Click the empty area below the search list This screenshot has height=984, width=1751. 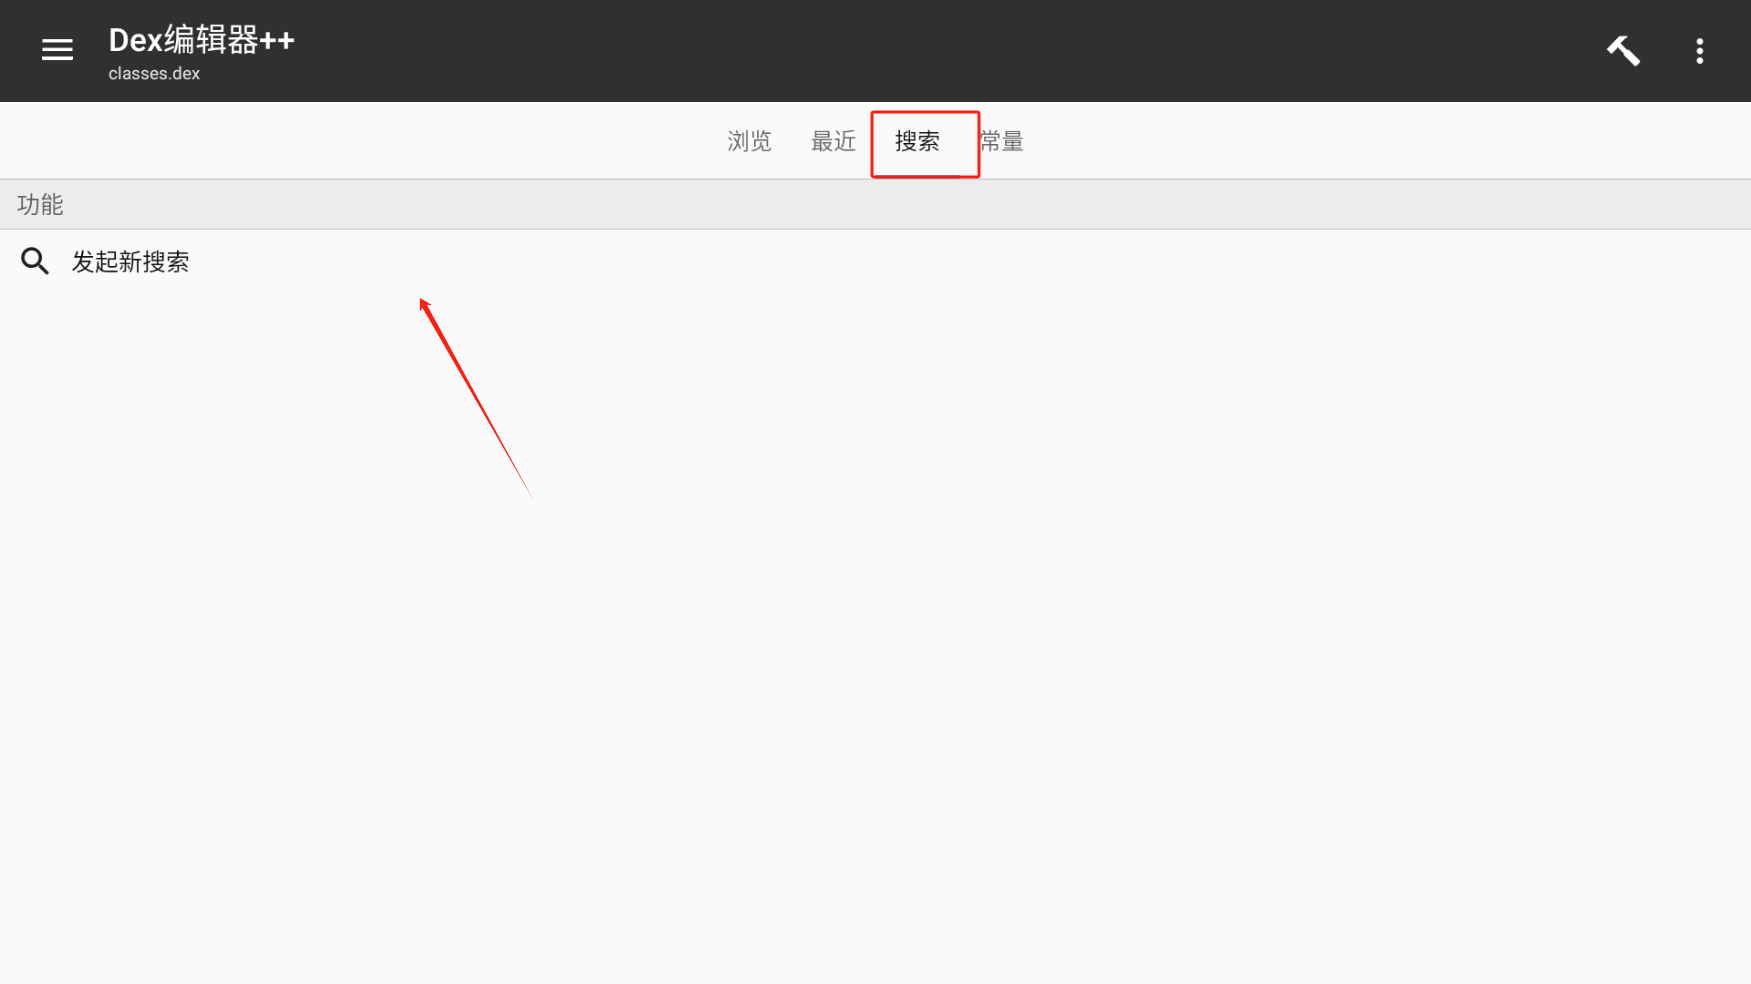coord(875,640)
